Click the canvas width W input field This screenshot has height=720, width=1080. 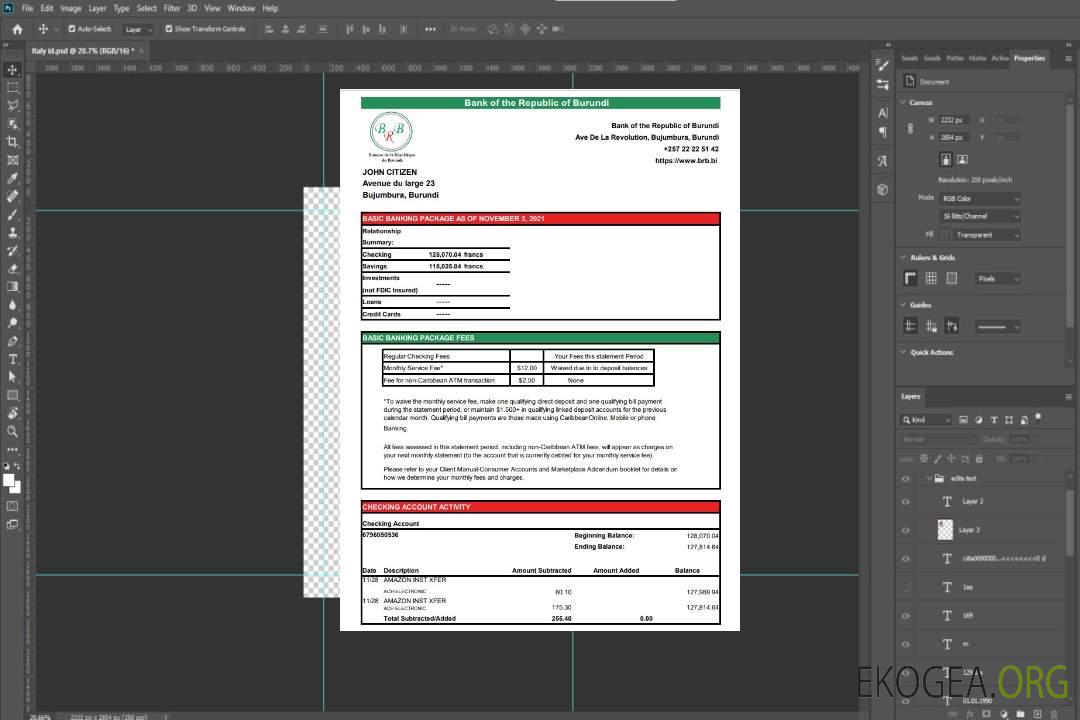[954, 120]
